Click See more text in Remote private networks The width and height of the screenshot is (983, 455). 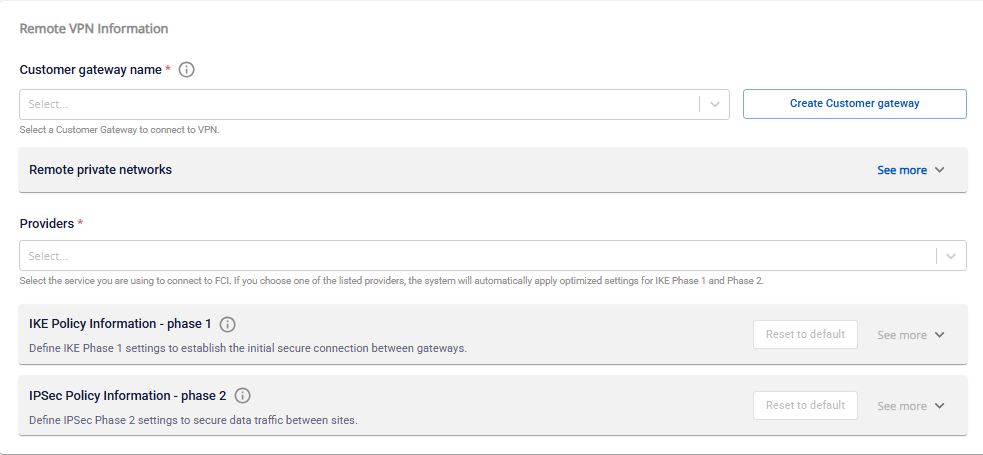pos(901,170)
